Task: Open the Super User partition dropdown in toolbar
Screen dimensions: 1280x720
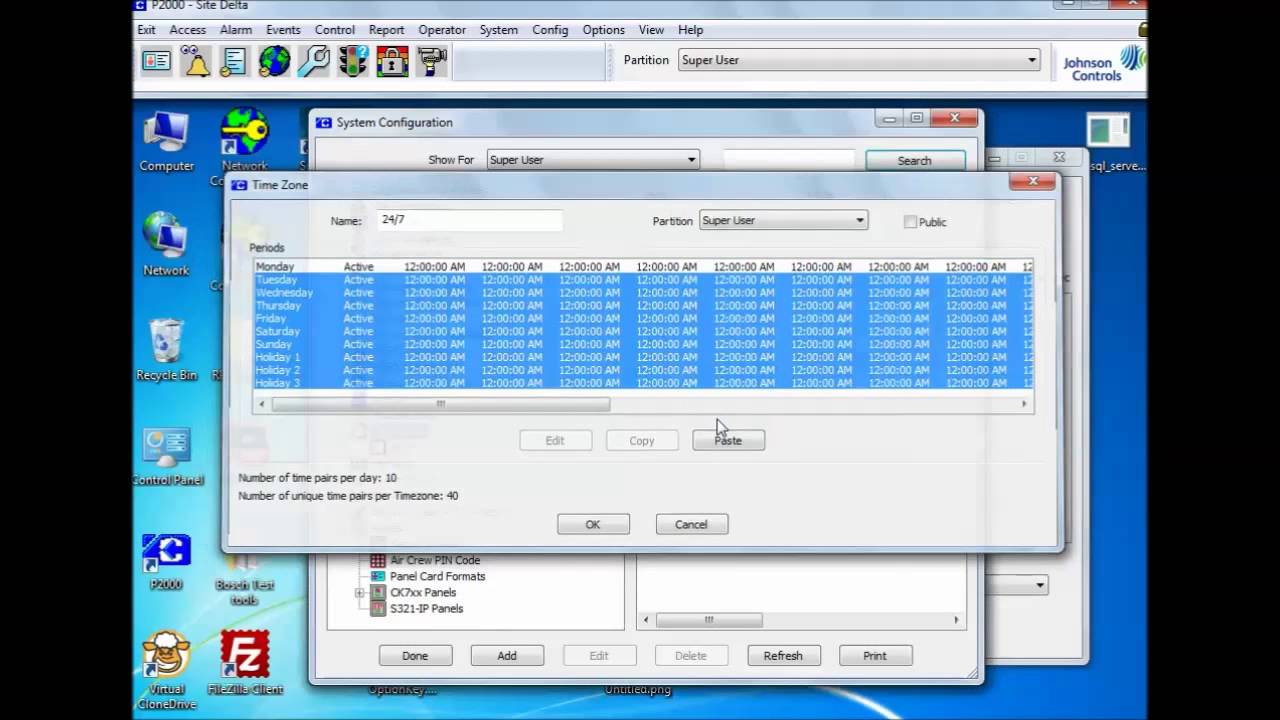Action: 859,60
